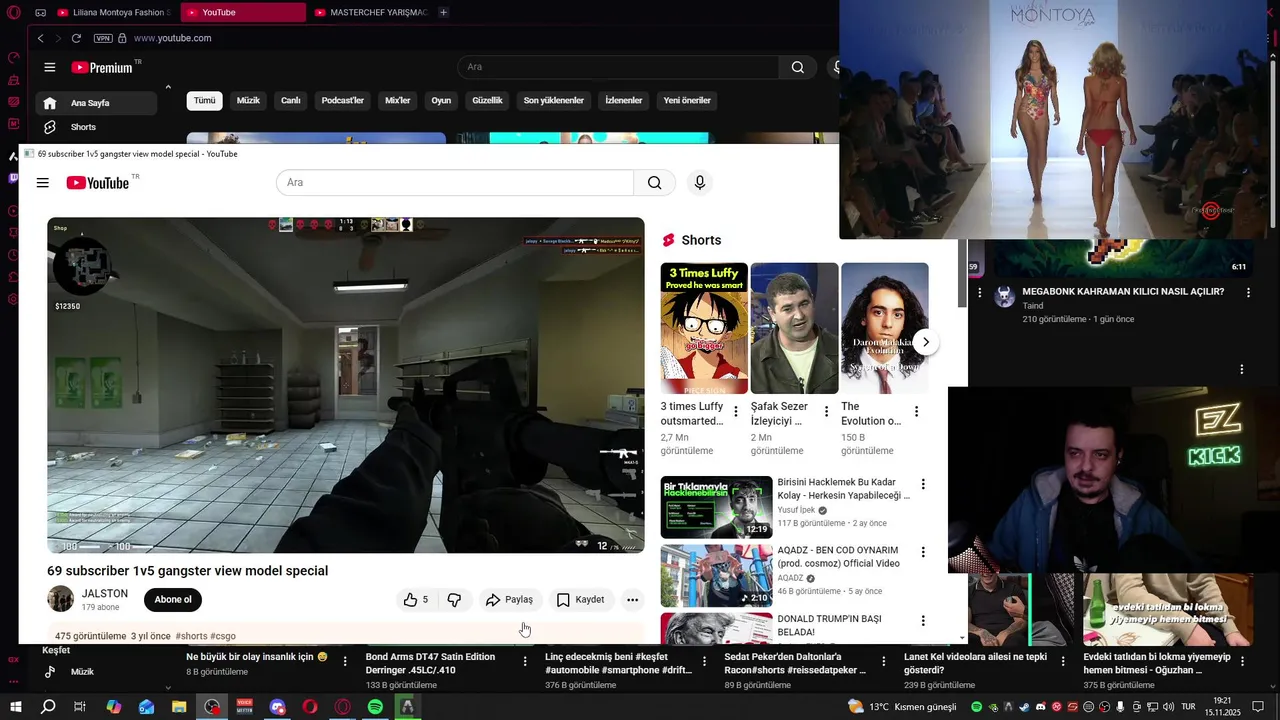Image resolution: width=1280 pixels, height=720 pixels.
Task: Select the Podcast'ler filter chip
Action: pyautogui.click(x=343, y=100)
